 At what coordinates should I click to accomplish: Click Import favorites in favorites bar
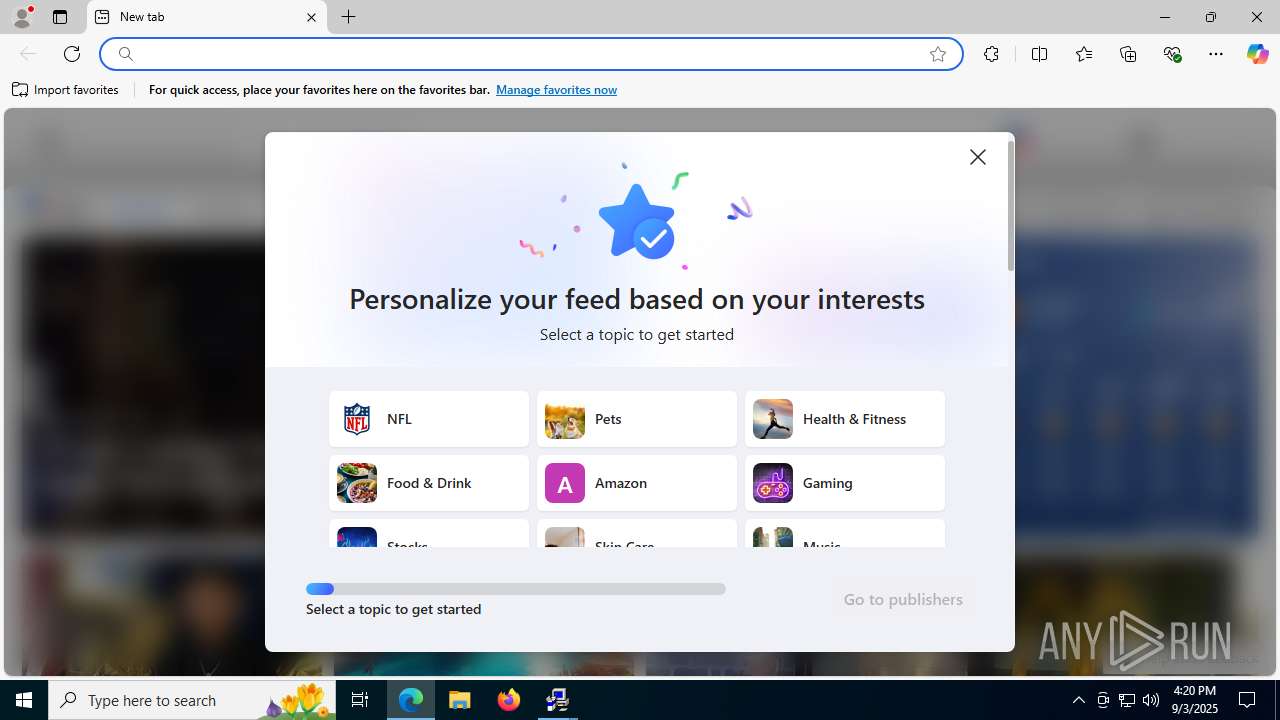[66, 90]
